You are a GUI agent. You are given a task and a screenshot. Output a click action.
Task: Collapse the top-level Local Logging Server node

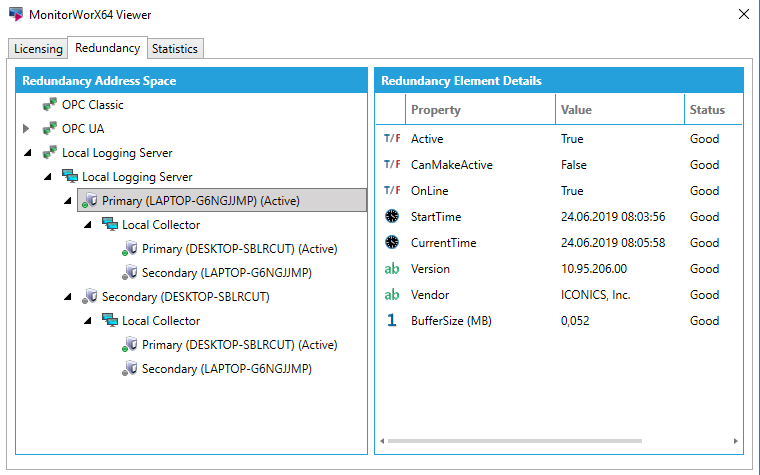(28, 153)
